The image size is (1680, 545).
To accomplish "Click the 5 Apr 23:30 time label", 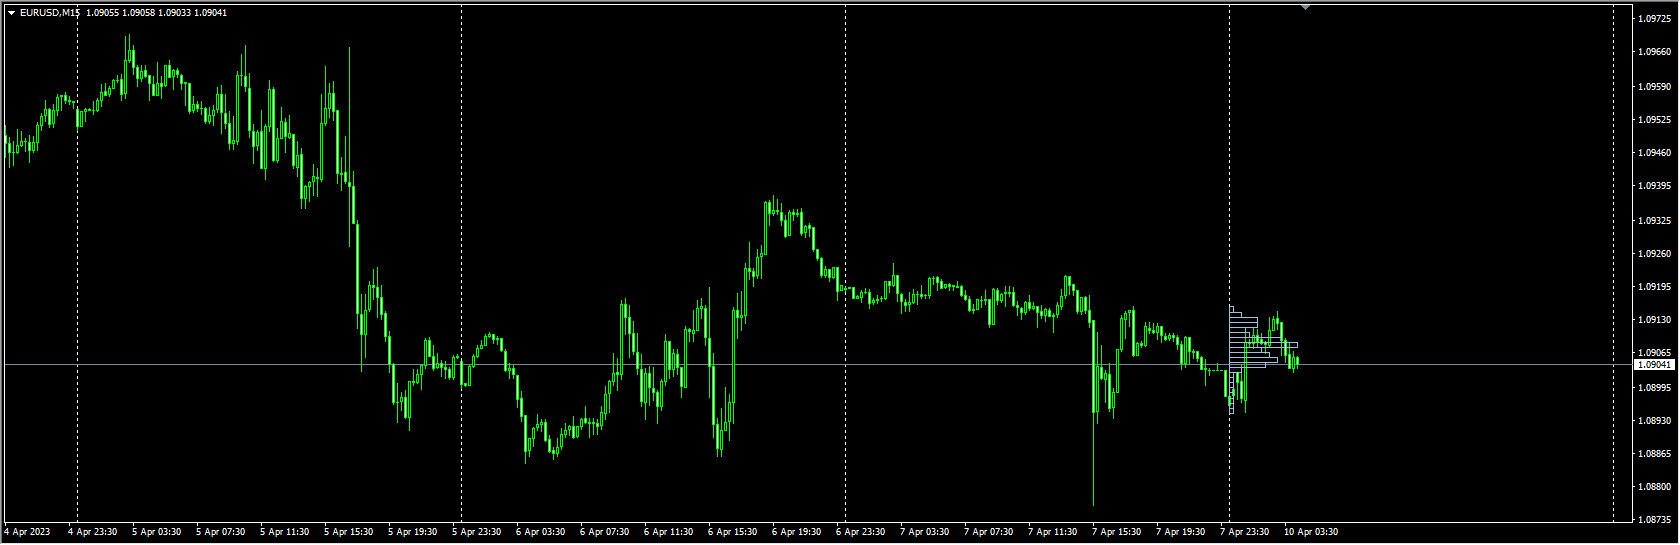I will pos(477,532).
